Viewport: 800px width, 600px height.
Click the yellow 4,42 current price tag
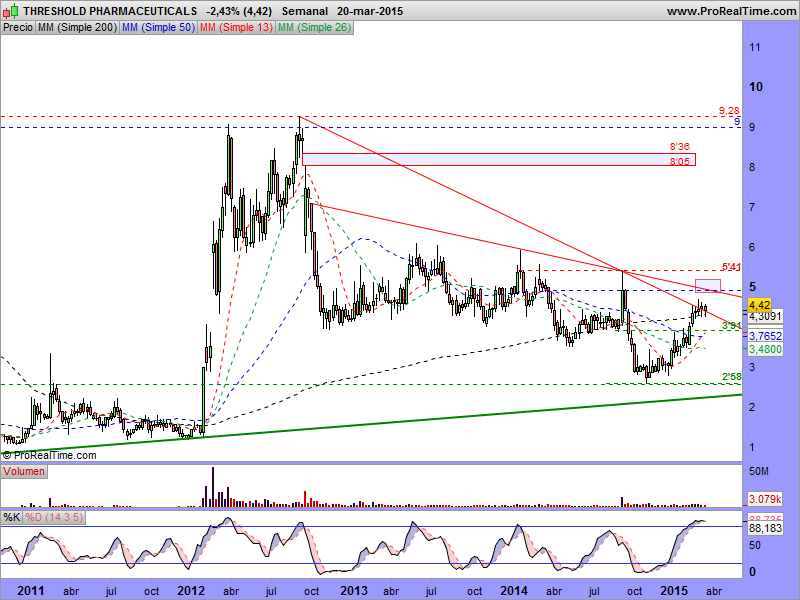pyautogui.click(x=759, y=305)
